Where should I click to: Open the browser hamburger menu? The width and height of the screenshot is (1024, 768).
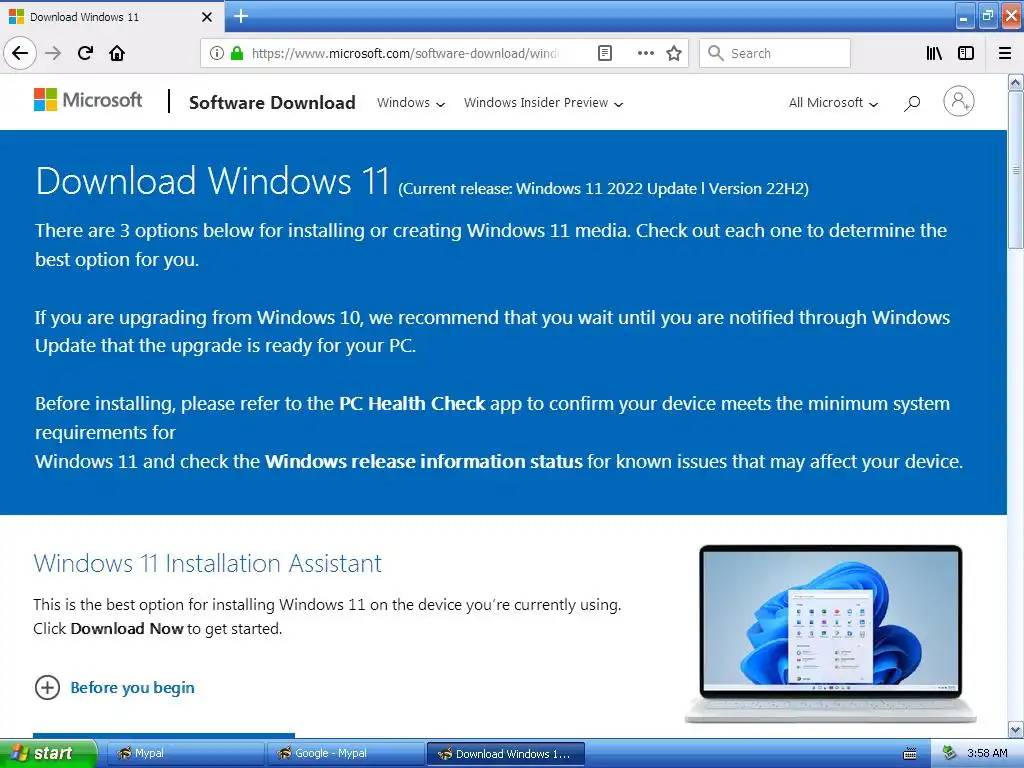(x=1004, y=53)
